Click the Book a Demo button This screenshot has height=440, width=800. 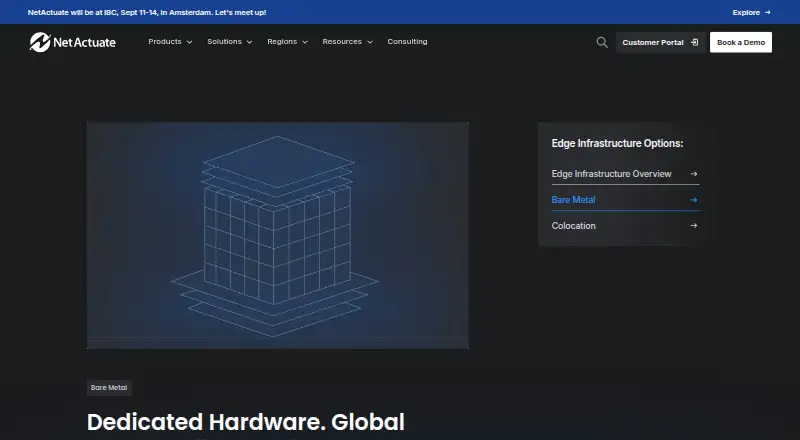click(741, 42)
